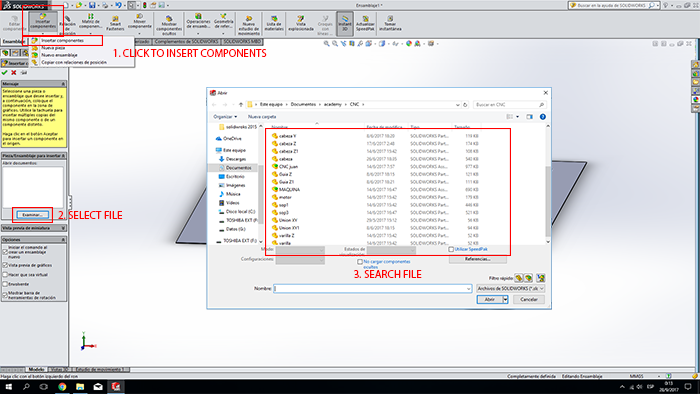Click the Referencias... button
The image size is (700, 394).
(478, 259)
